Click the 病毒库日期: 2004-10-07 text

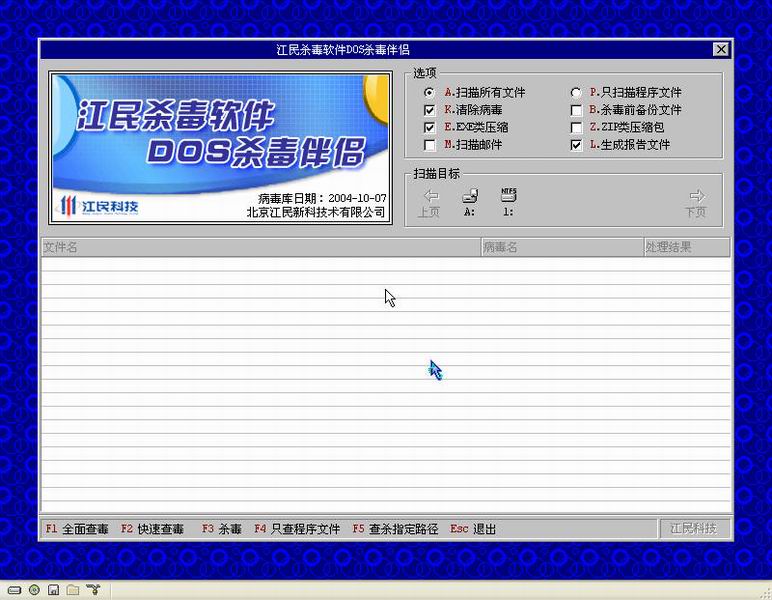tap(322, 198)
